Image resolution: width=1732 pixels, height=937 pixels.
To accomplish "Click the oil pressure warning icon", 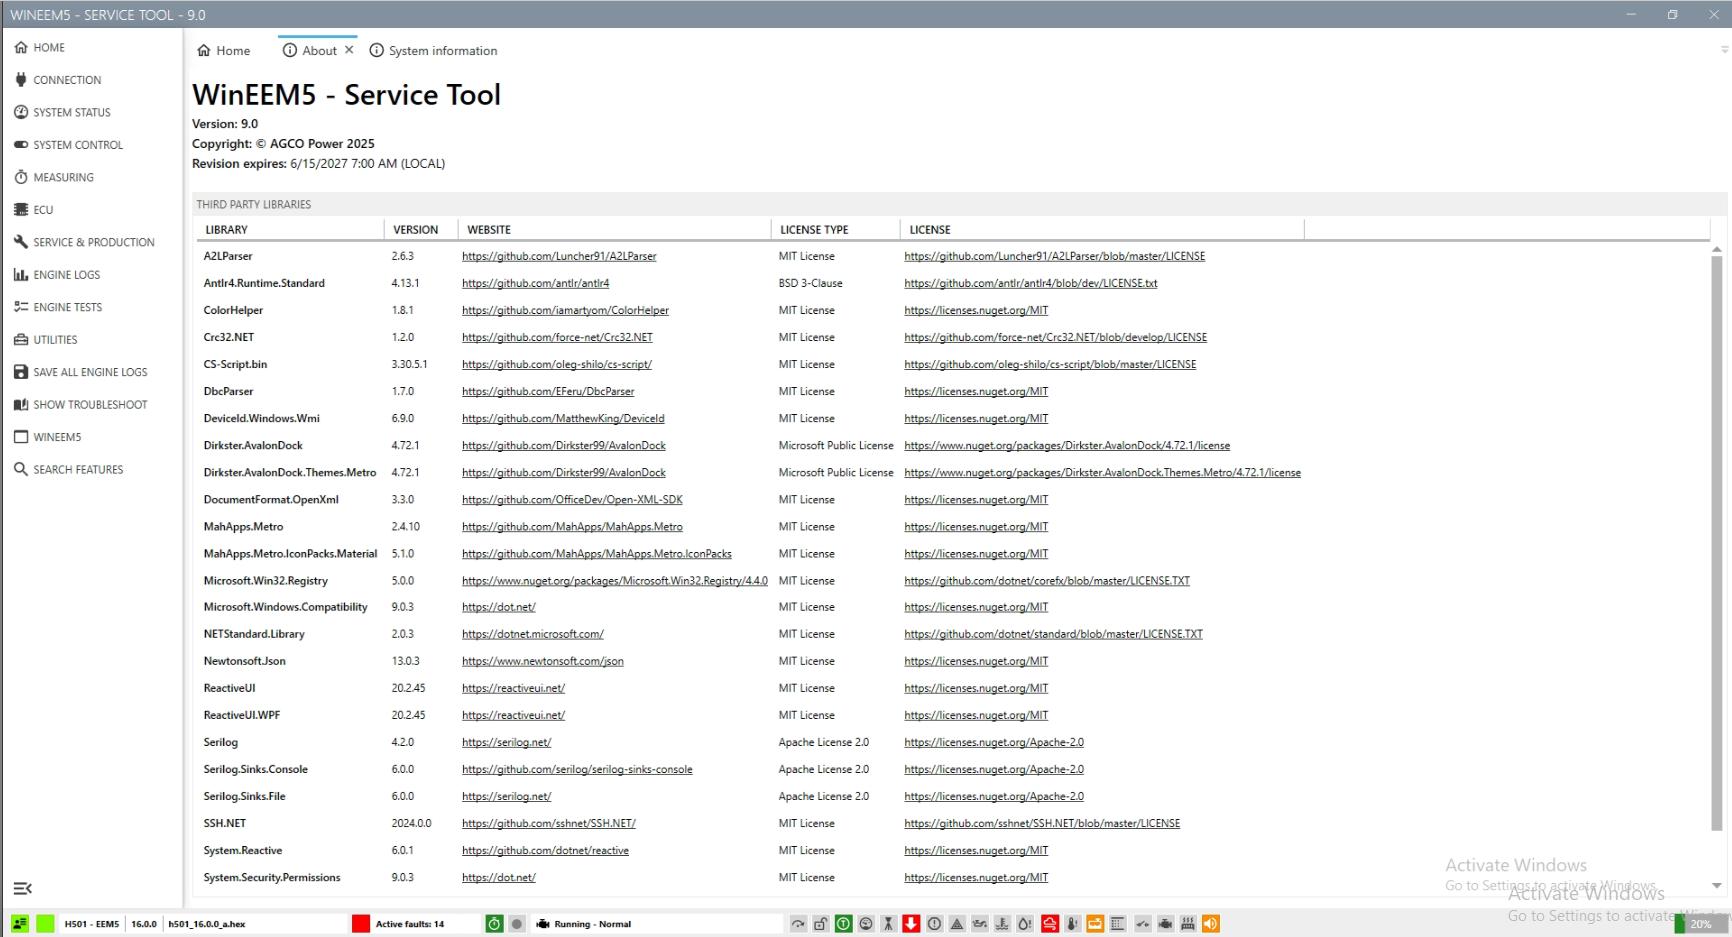I will pyautogui.click(x=979, y=924).
